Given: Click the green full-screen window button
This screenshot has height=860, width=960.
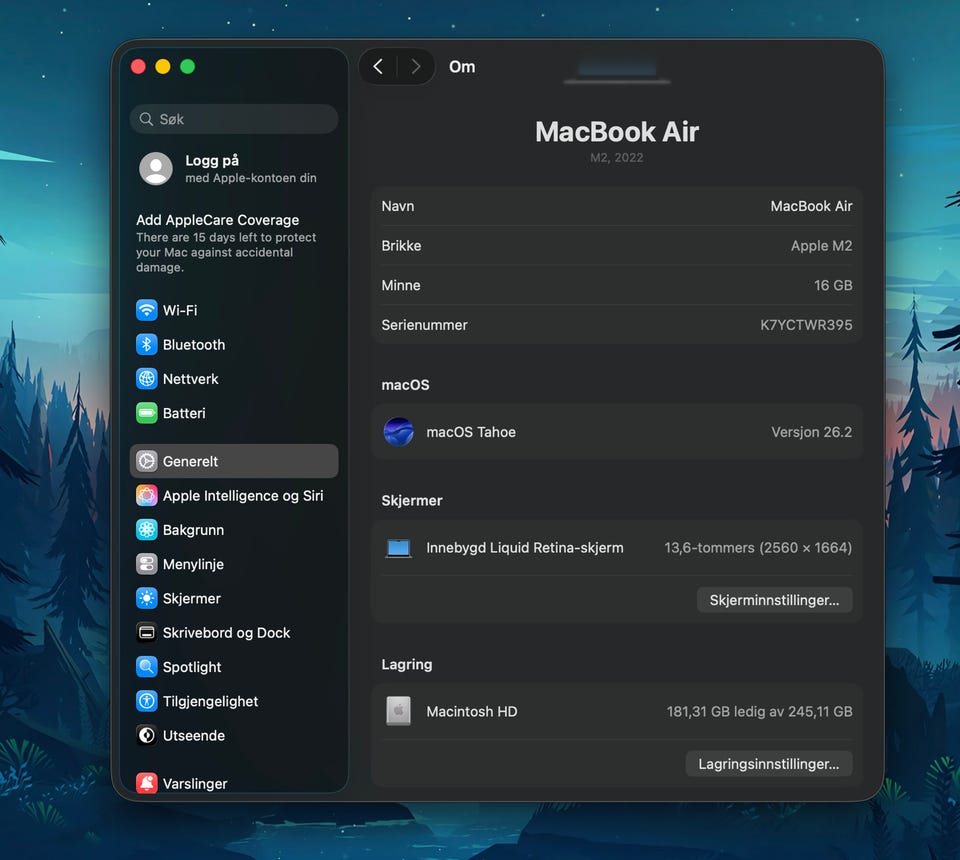Looking at the screenshot, I should point(187,66).
